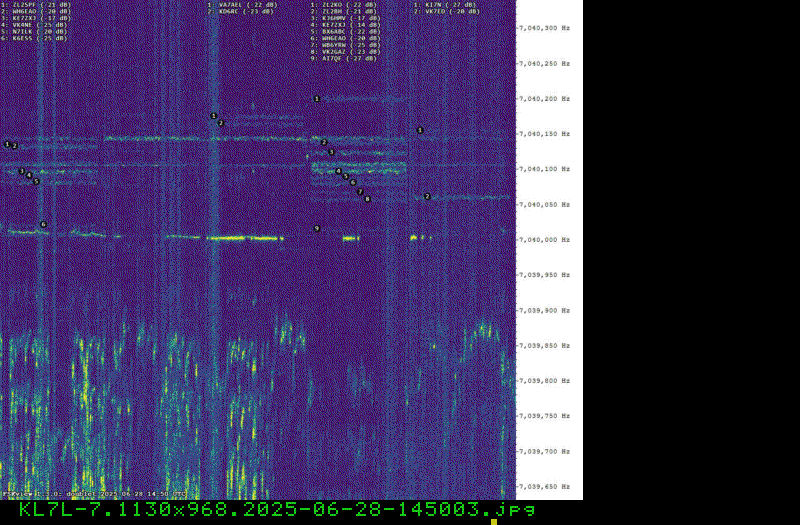
Task: Select the ZL2KO (-22 dB) entry
Action: pos(344,5)
